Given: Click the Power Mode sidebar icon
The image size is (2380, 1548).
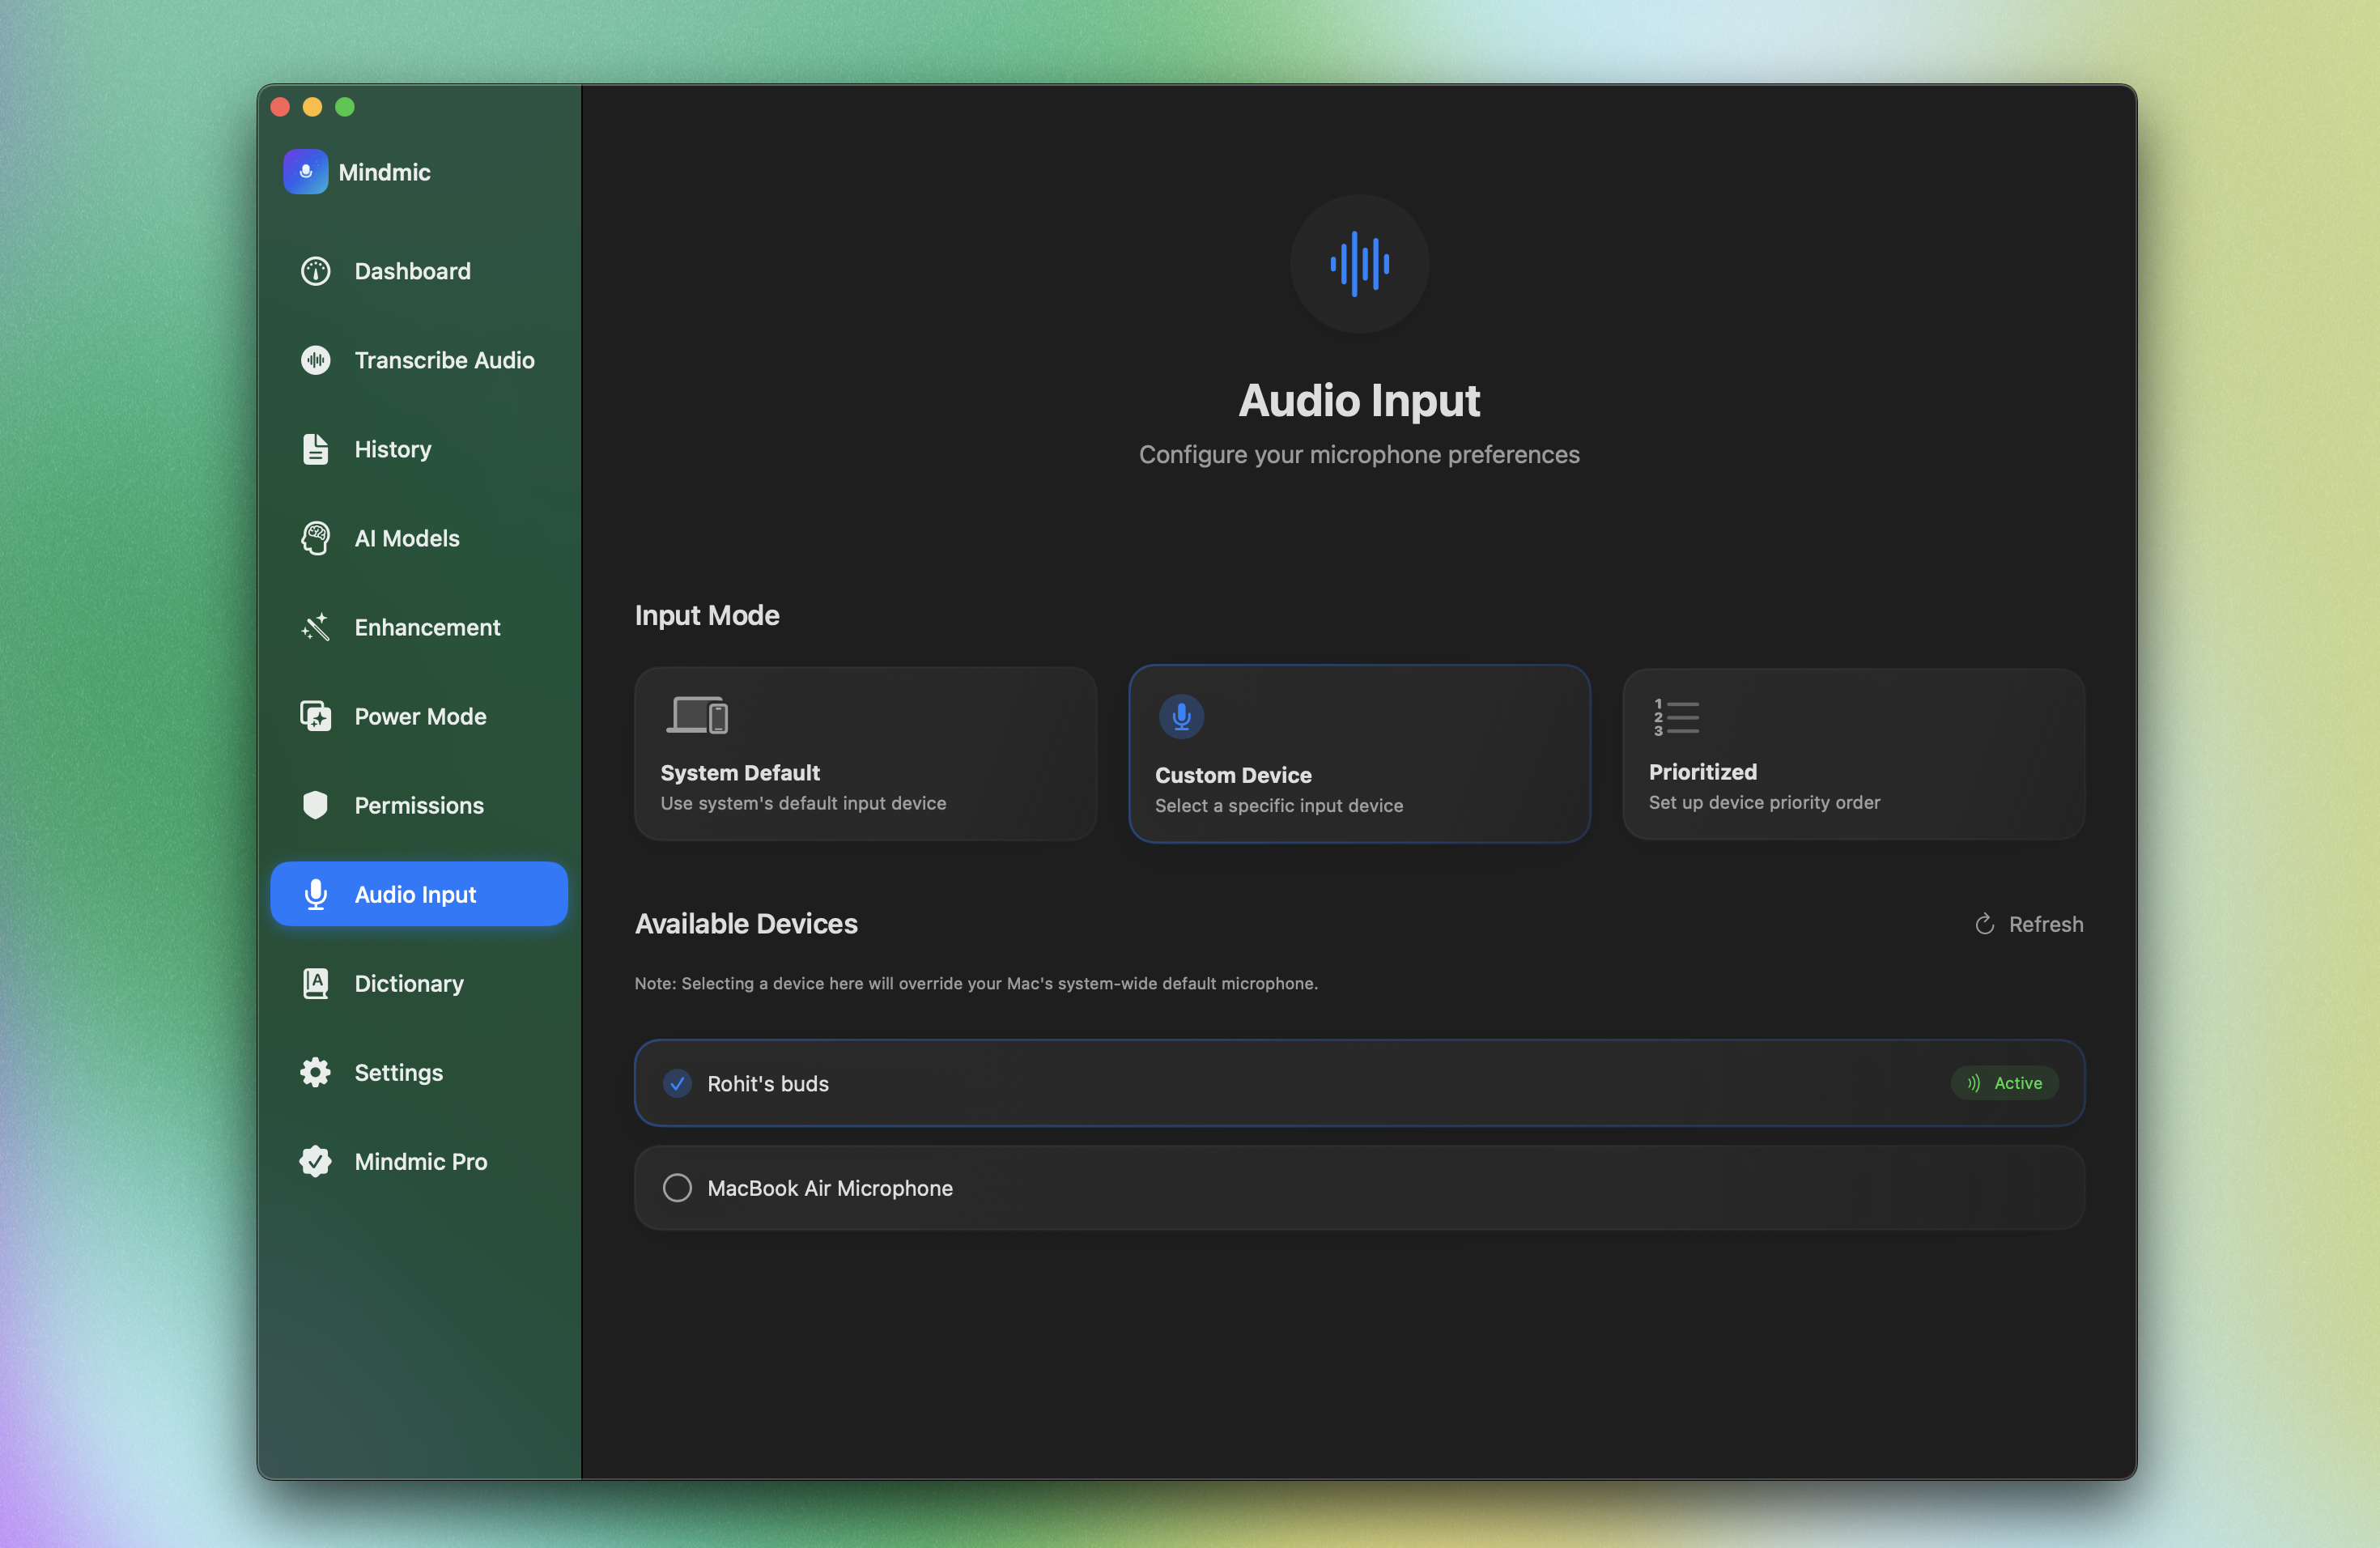Looking at the screenshot, I should coord(315,716).
